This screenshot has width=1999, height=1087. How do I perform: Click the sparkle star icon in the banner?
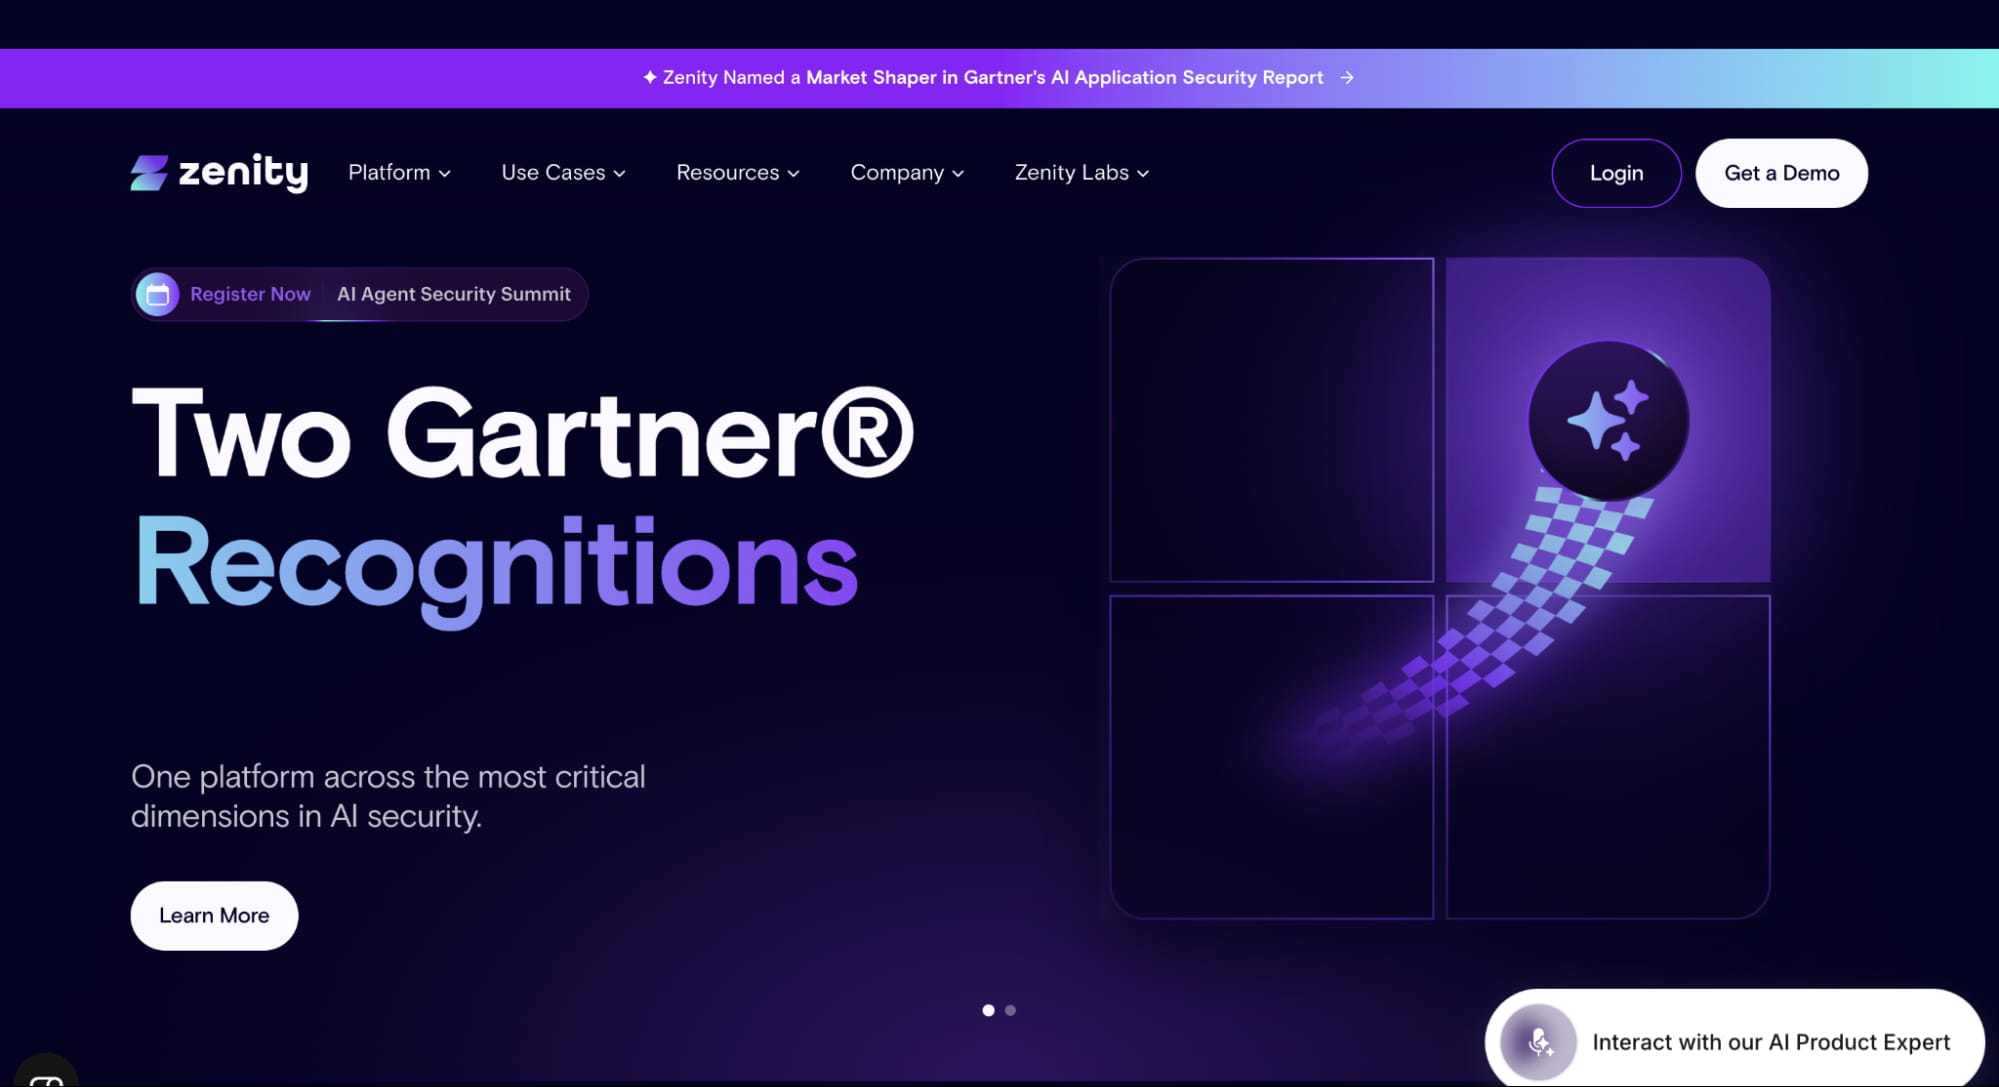click(650, 77)
